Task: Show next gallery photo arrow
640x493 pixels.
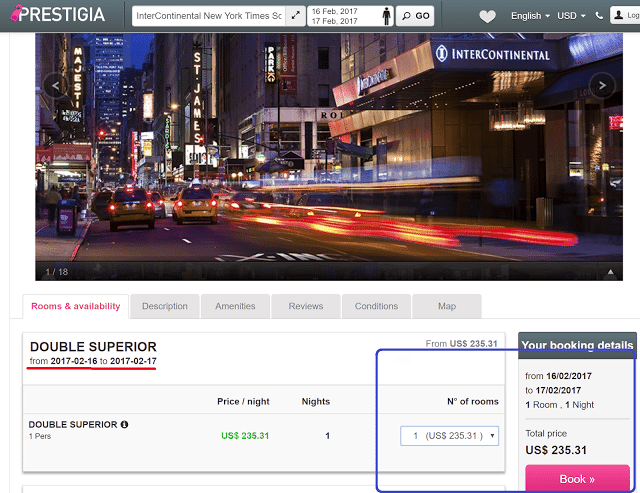Action: click(602, 85)
